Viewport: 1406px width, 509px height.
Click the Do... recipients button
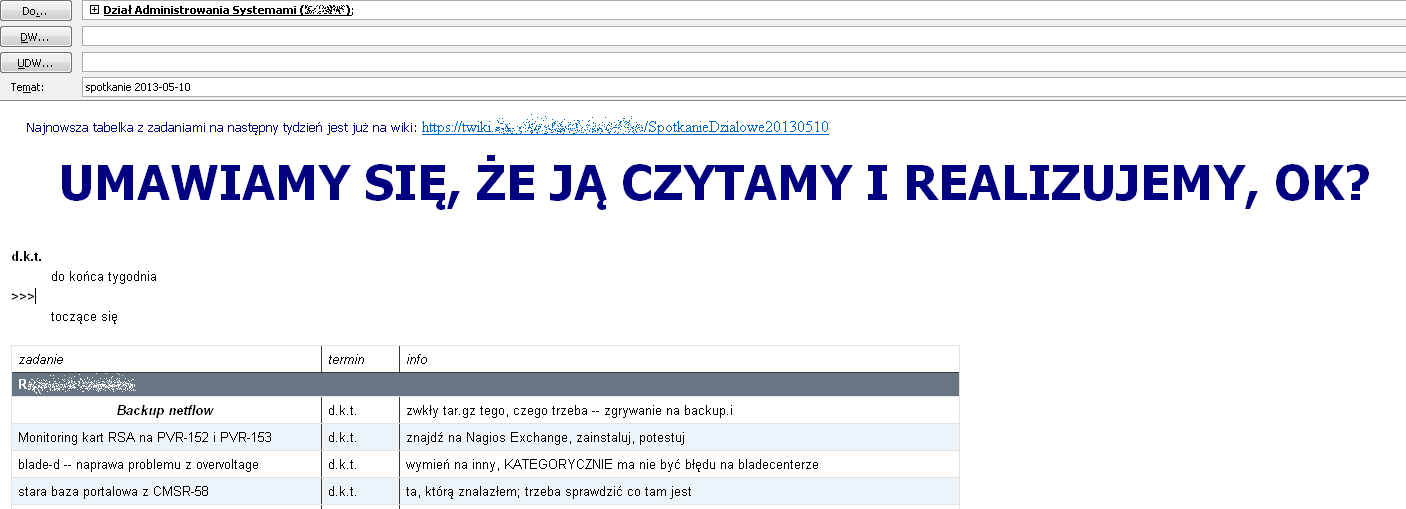tap(36, 10)
